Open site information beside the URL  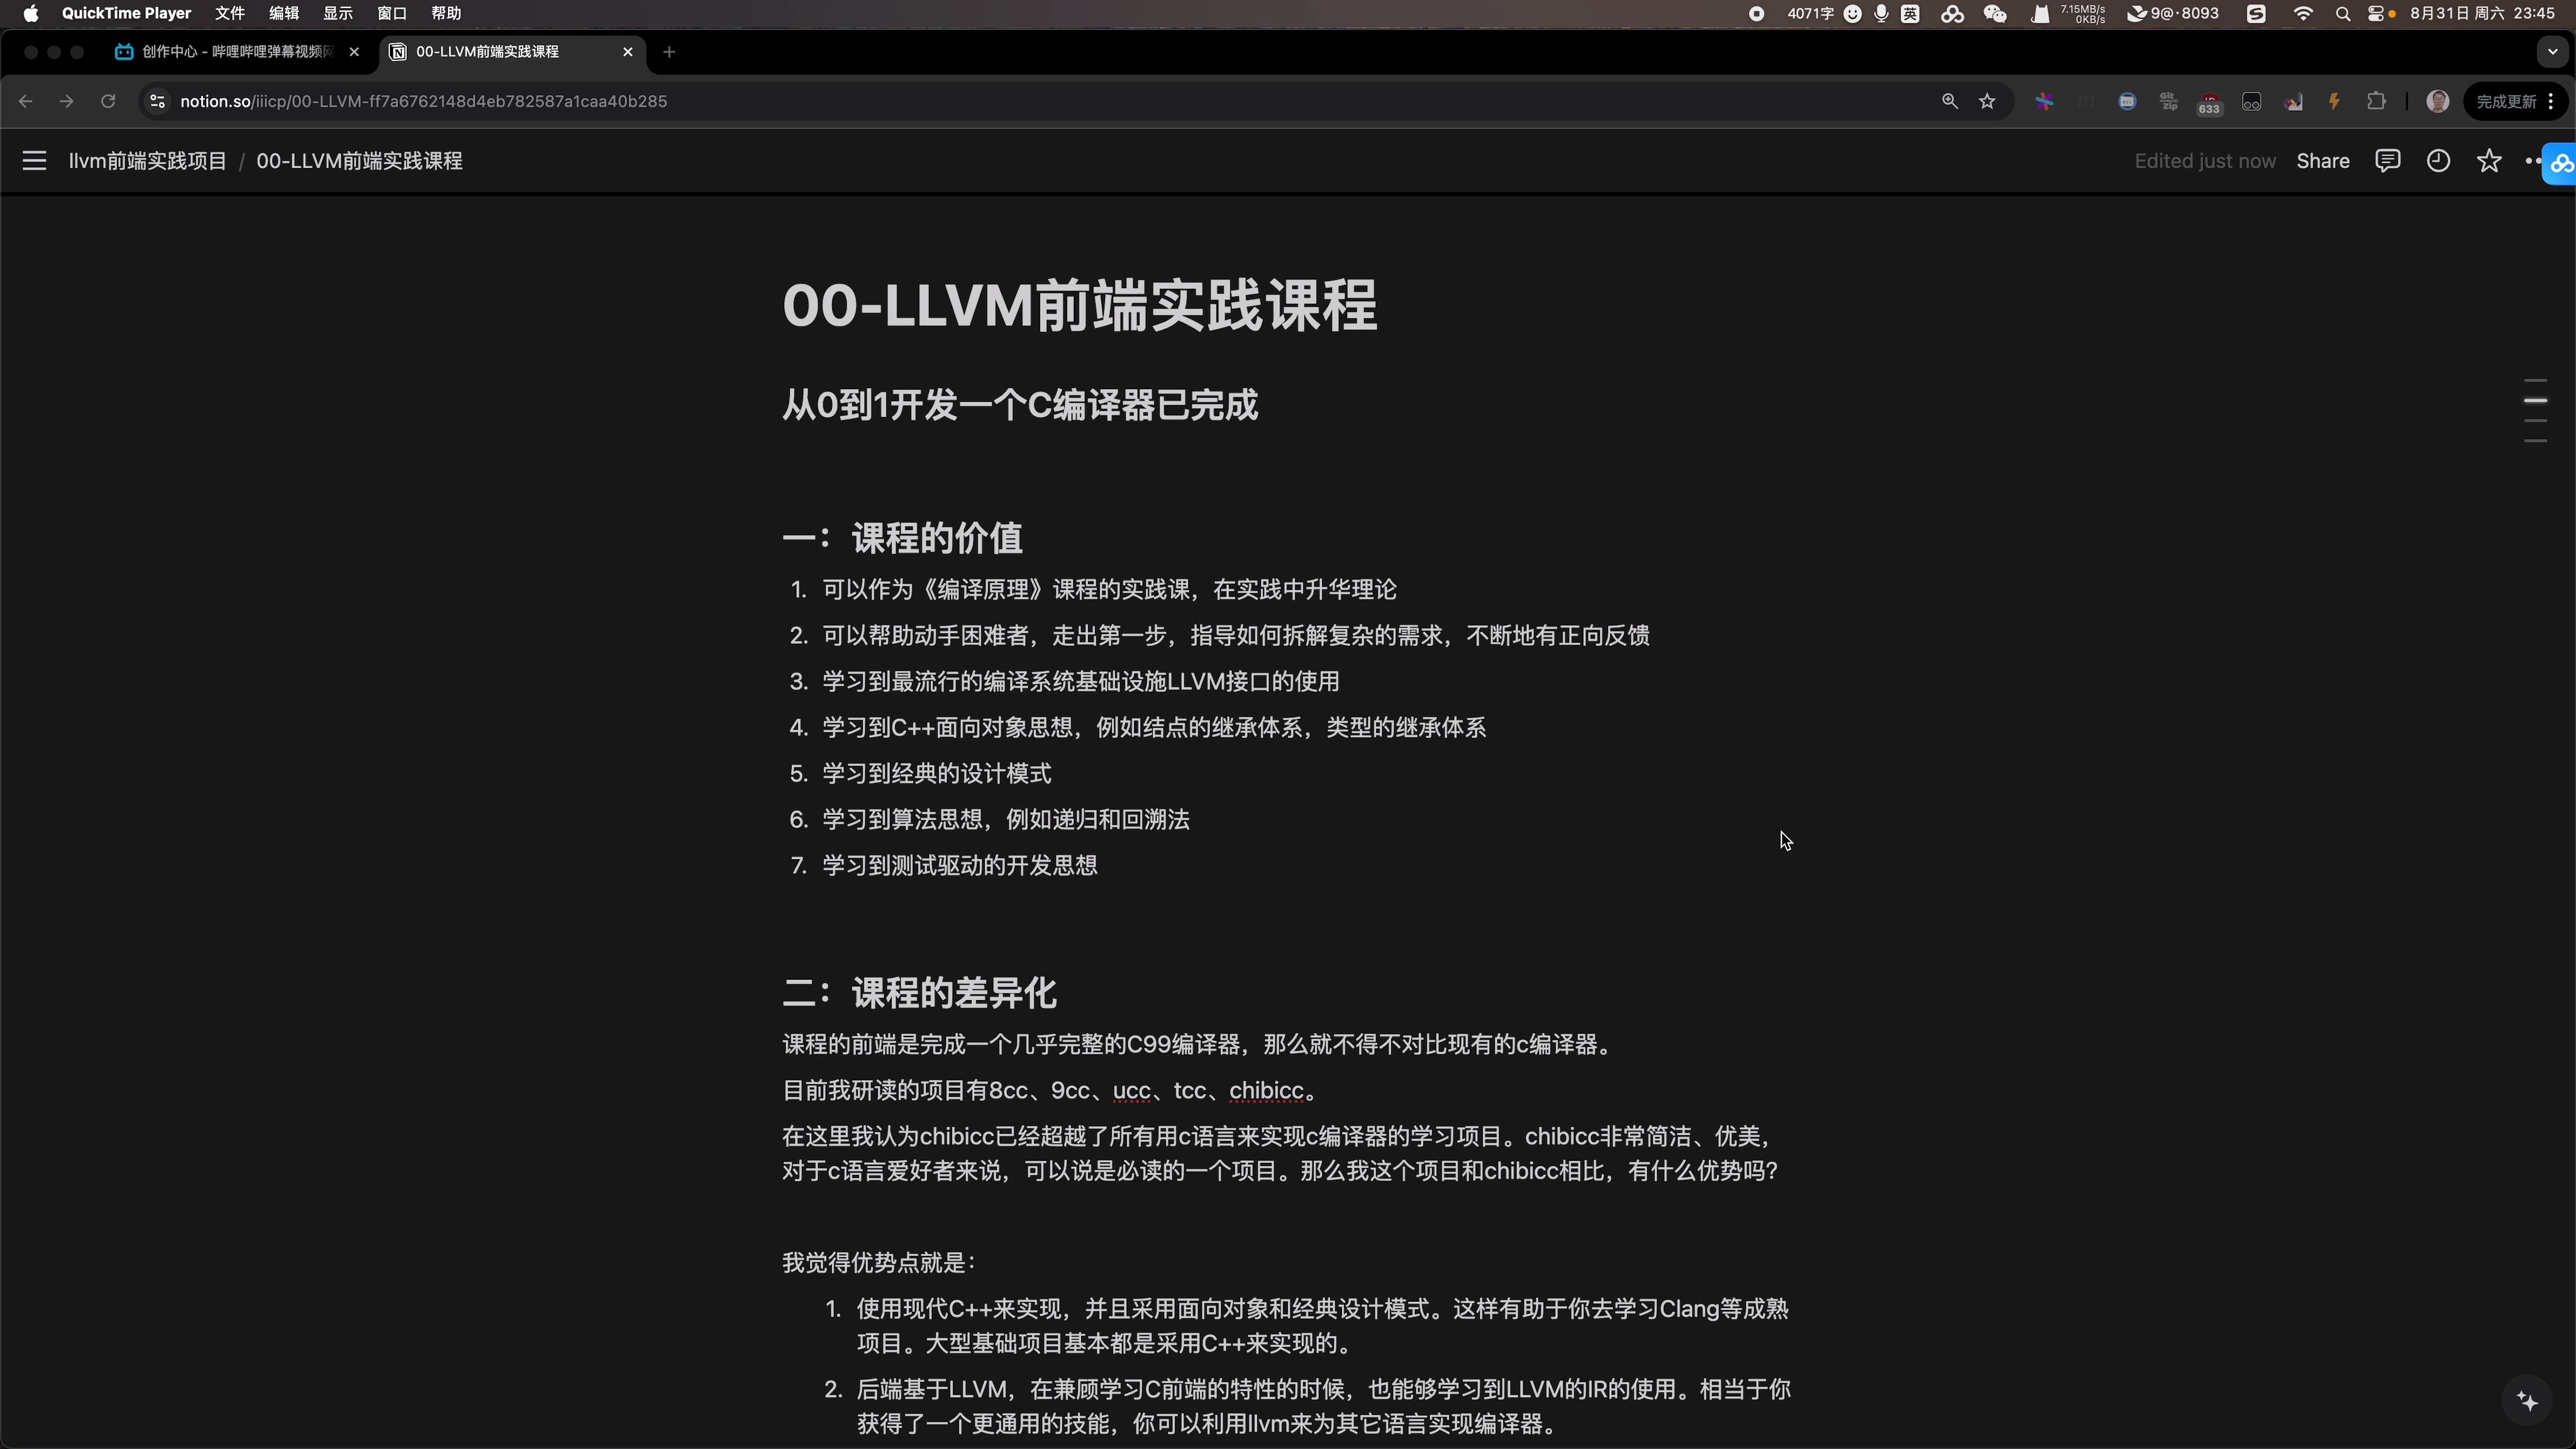[156, 101]
